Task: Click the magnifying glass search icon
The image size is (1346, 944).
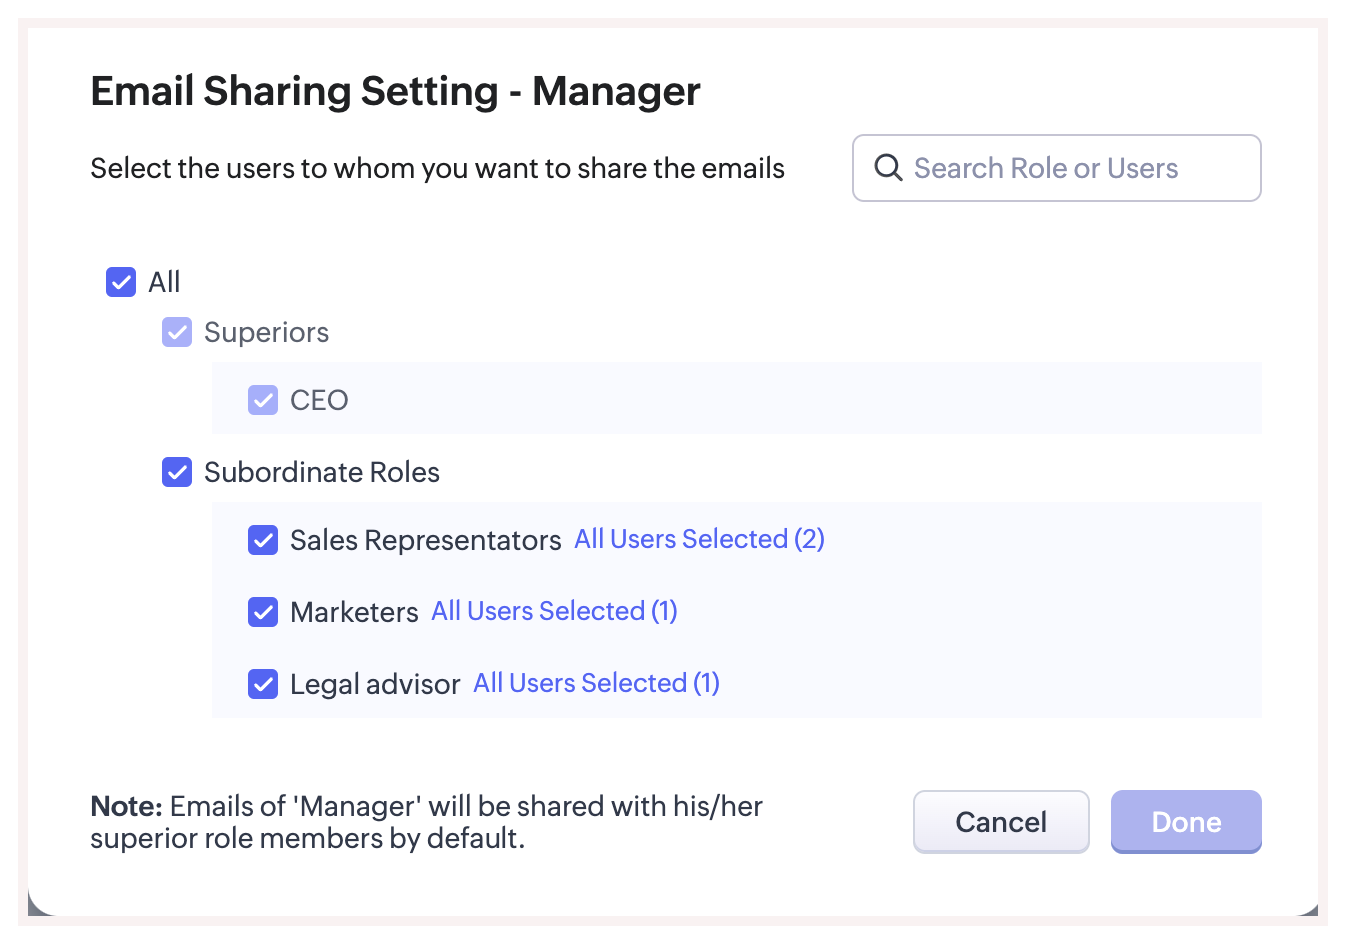Action: tap(888, 168)
